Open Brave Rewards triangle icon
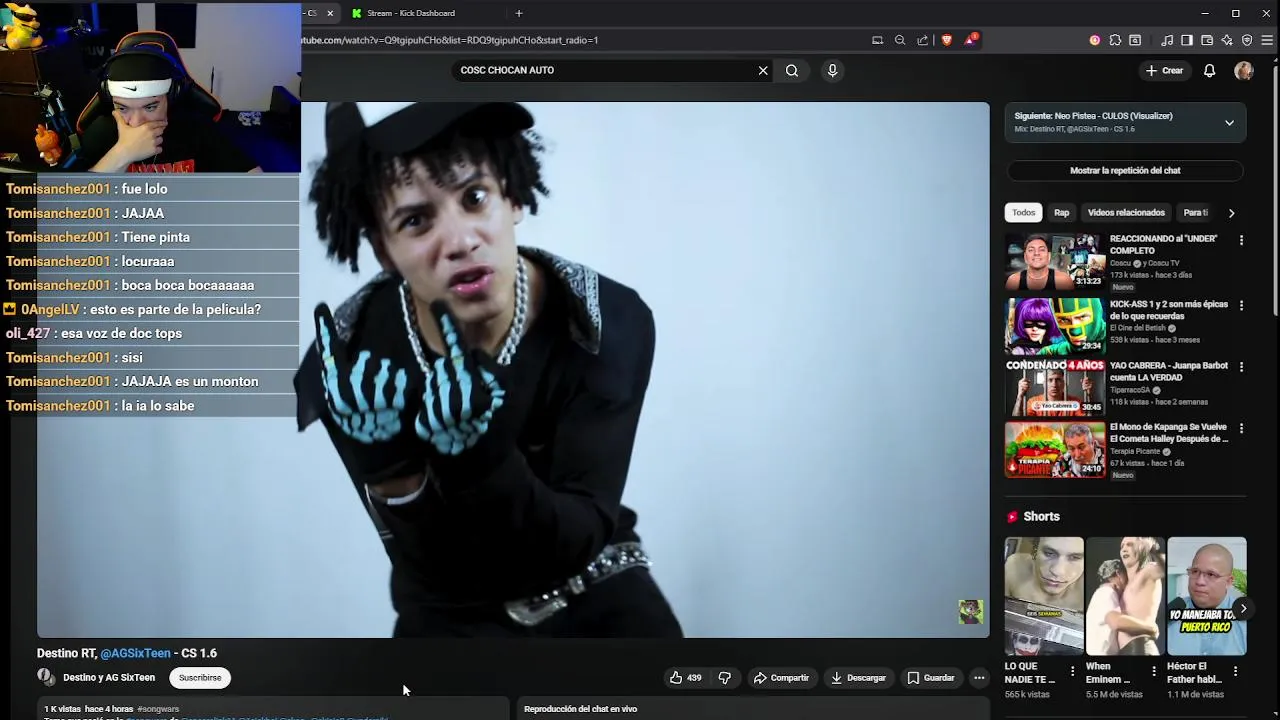1280x720 pixels. [x=970, y=40]
